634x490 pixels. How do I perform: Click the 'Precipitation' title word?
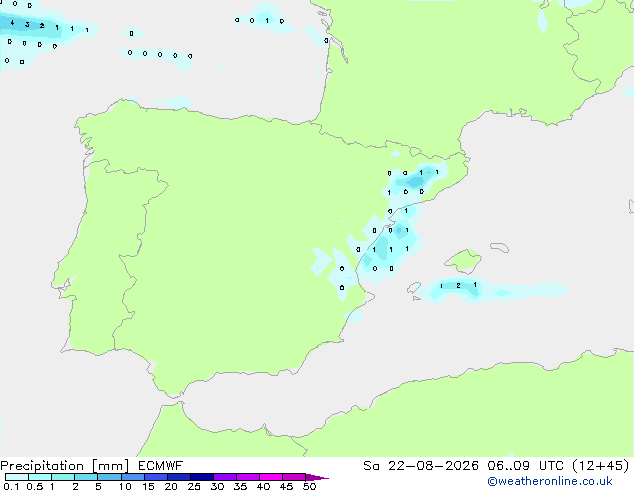point(42,466)
